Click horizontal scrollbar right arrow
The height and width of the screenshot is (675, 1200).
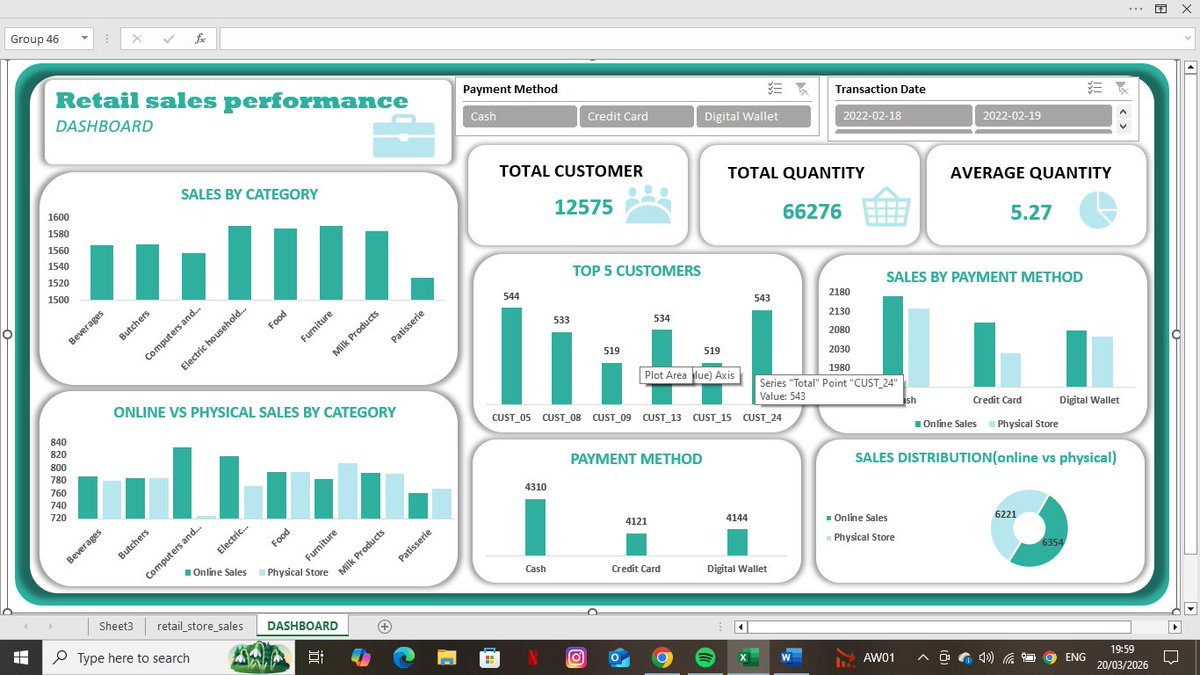(1177, 627)
